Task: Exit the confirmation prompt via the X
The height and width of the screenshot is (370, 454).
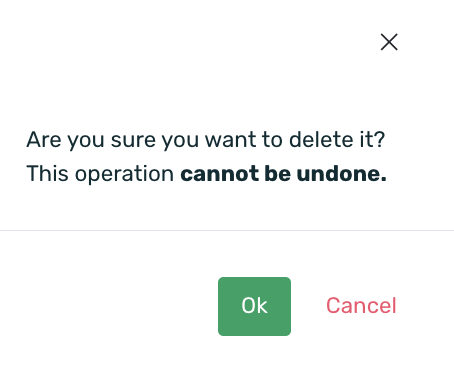Action: pos(389,42)
